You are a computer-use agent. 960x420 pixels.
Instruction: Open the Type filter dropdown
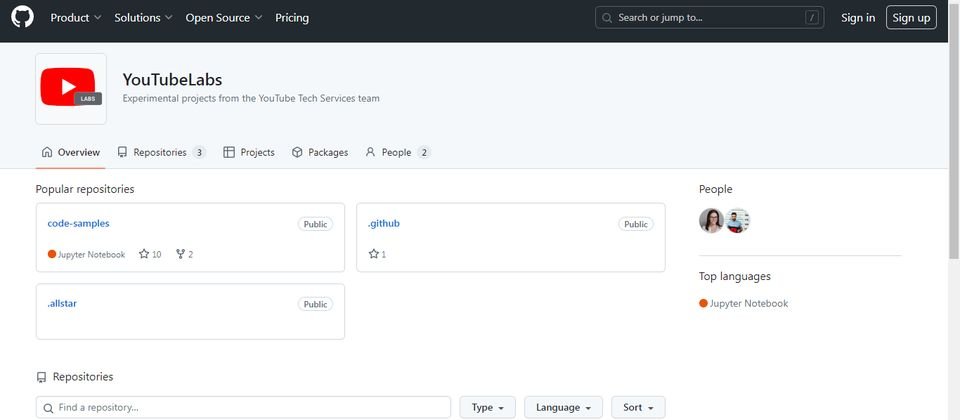click(487, 407)
